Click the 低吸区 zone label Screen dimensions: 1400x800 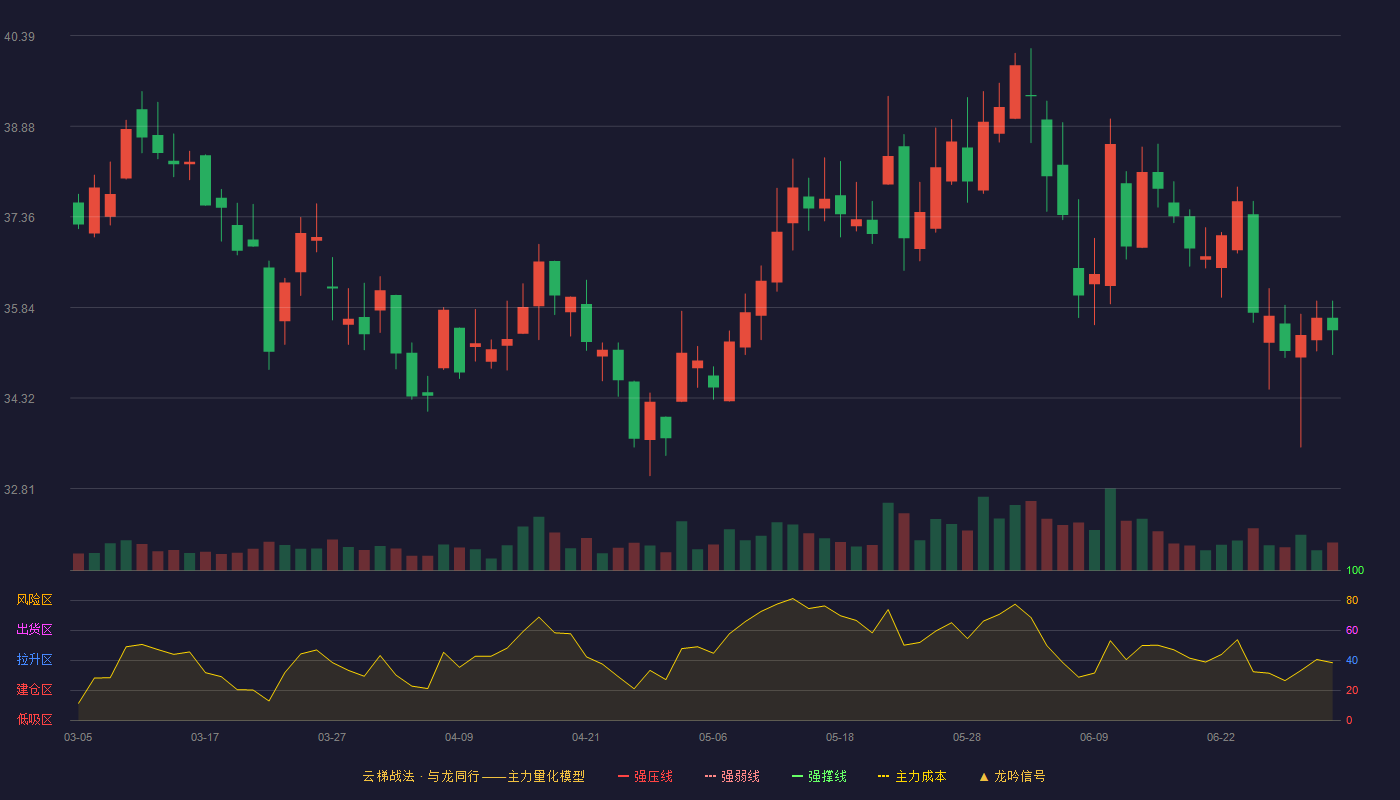coord(35,719)
